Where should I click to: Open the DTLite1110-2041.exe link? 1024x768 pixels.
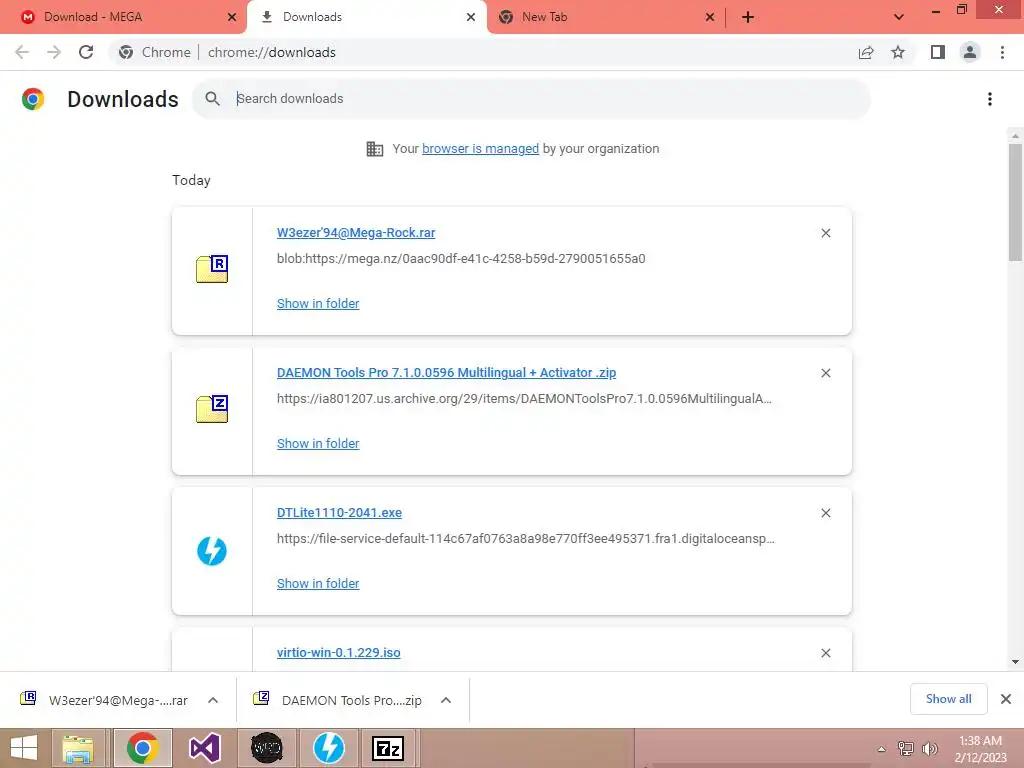[x=339, y=513]
